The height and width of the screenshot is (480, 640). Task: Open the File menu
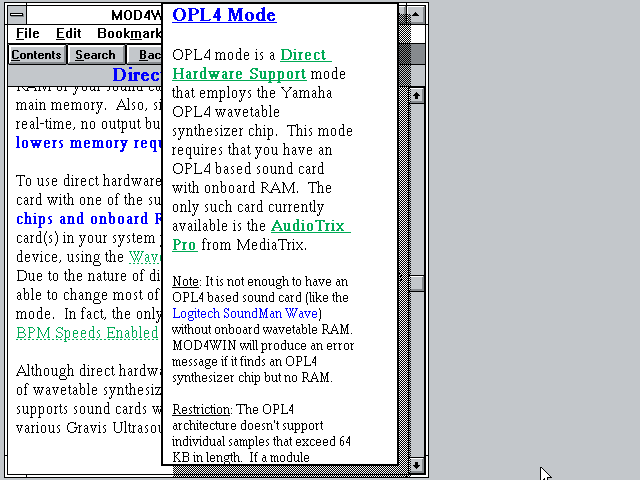click(x=28, y=34)
